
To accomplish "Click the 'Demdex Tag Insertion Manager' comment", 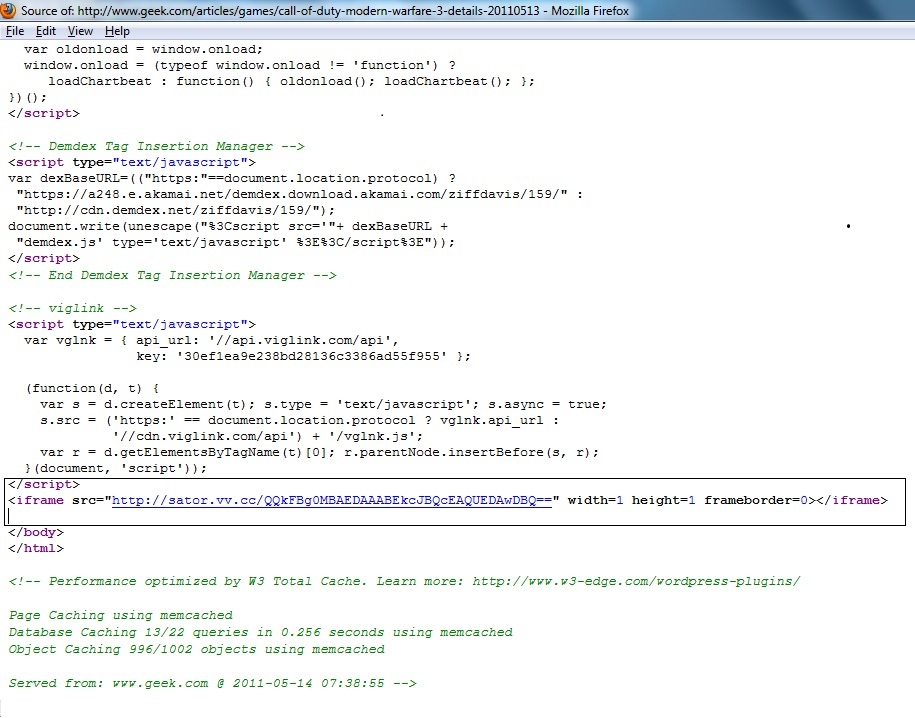I will pos(156,146).
